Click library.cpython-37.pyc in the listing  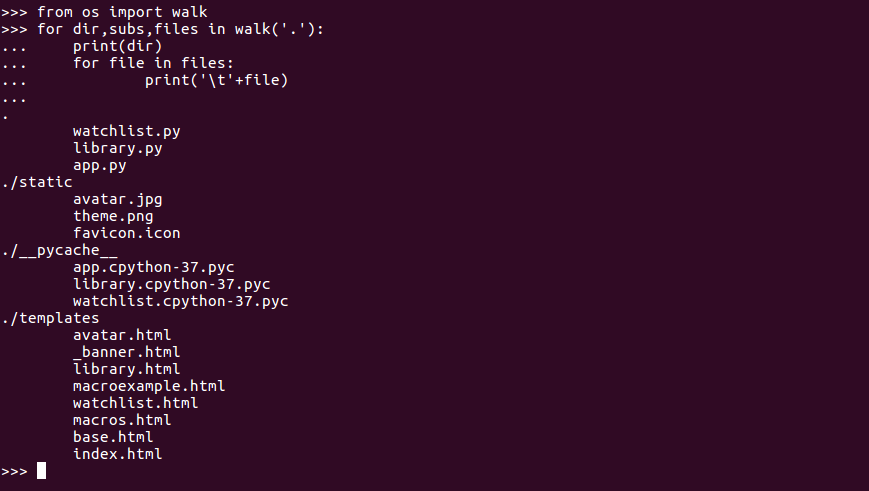172,284
